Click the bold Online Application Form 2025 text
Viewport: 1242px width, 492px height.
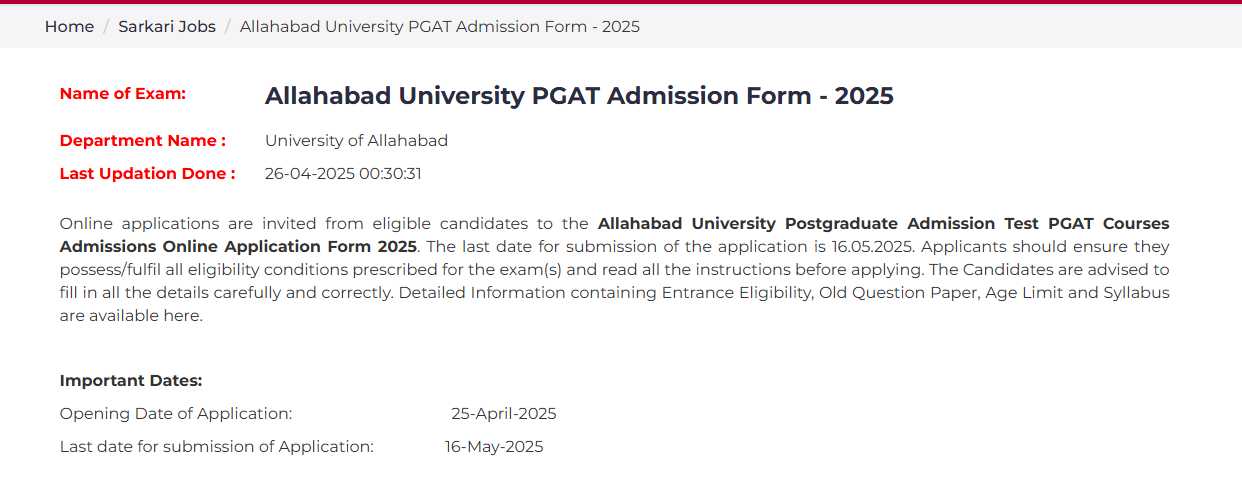289,246
